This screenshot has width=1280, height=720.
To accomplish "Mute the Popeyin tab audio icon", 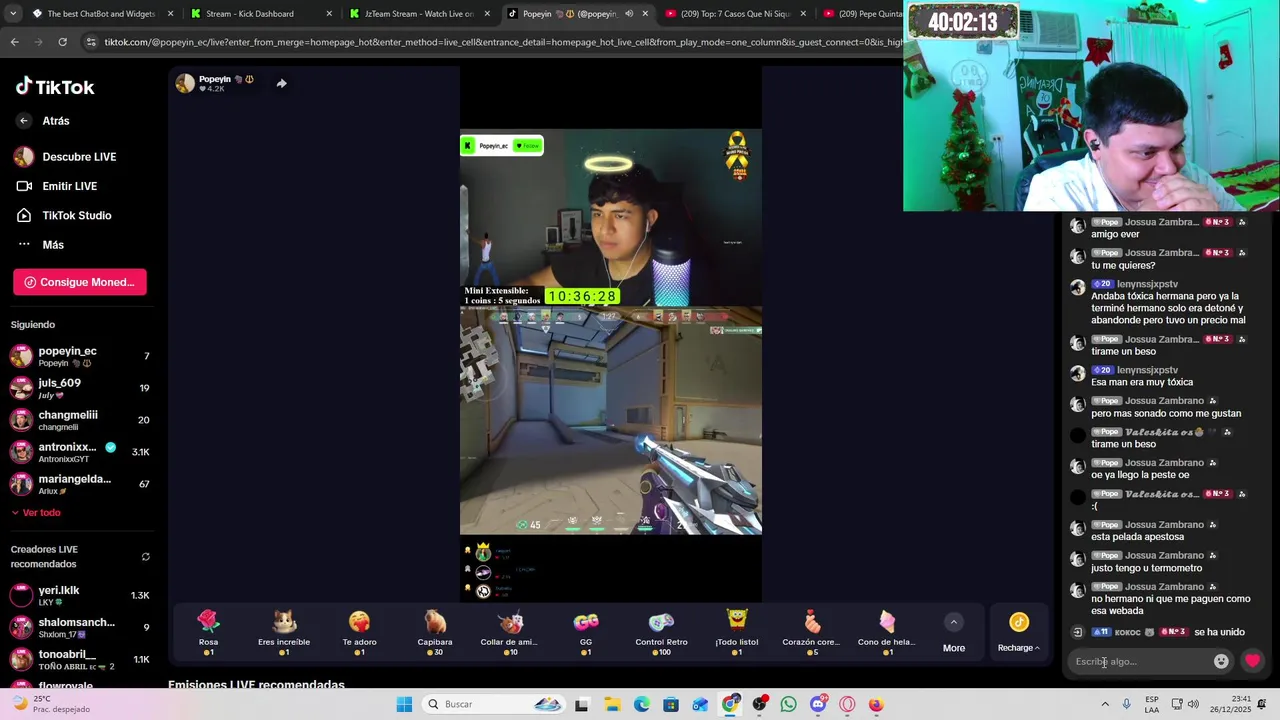I will (629, 14).
